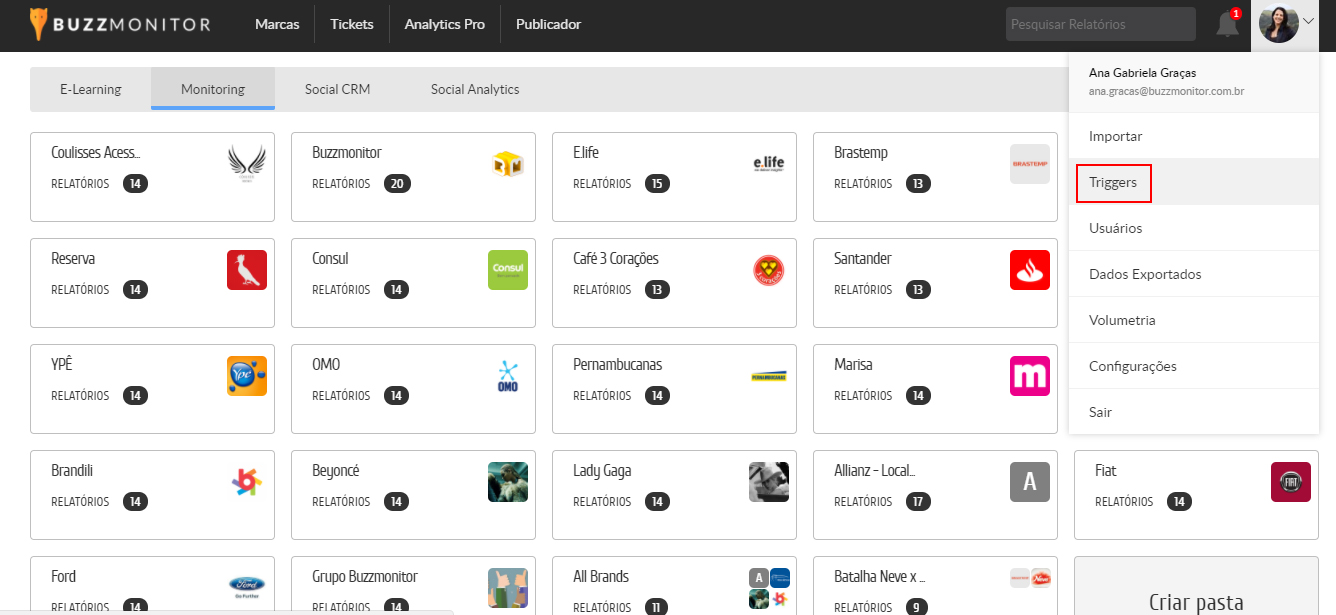Select the OMO brand logo
Image resolution: width=1336 pixels, height=615 pixels.
pos(507,376)
